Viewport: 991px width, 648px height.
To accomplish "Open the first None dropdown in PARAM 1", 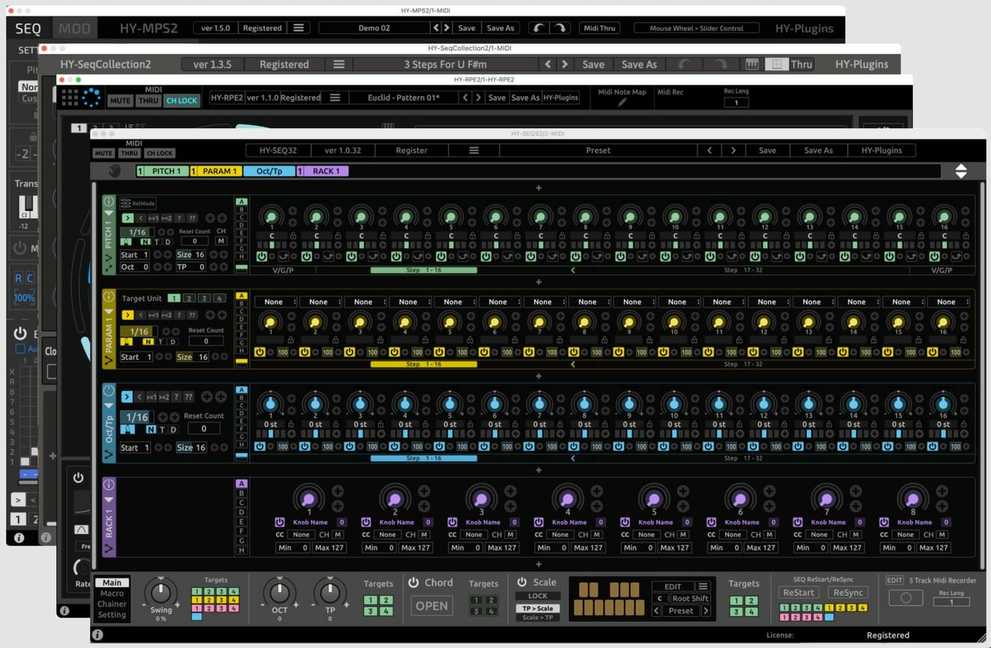I will pyautogui.click(x=273, y=302).
